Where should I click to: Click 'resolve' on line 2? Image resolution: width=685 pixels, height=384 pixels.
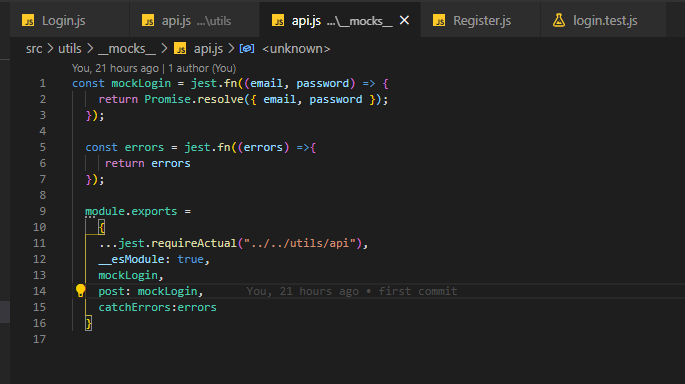pos(220,99)
